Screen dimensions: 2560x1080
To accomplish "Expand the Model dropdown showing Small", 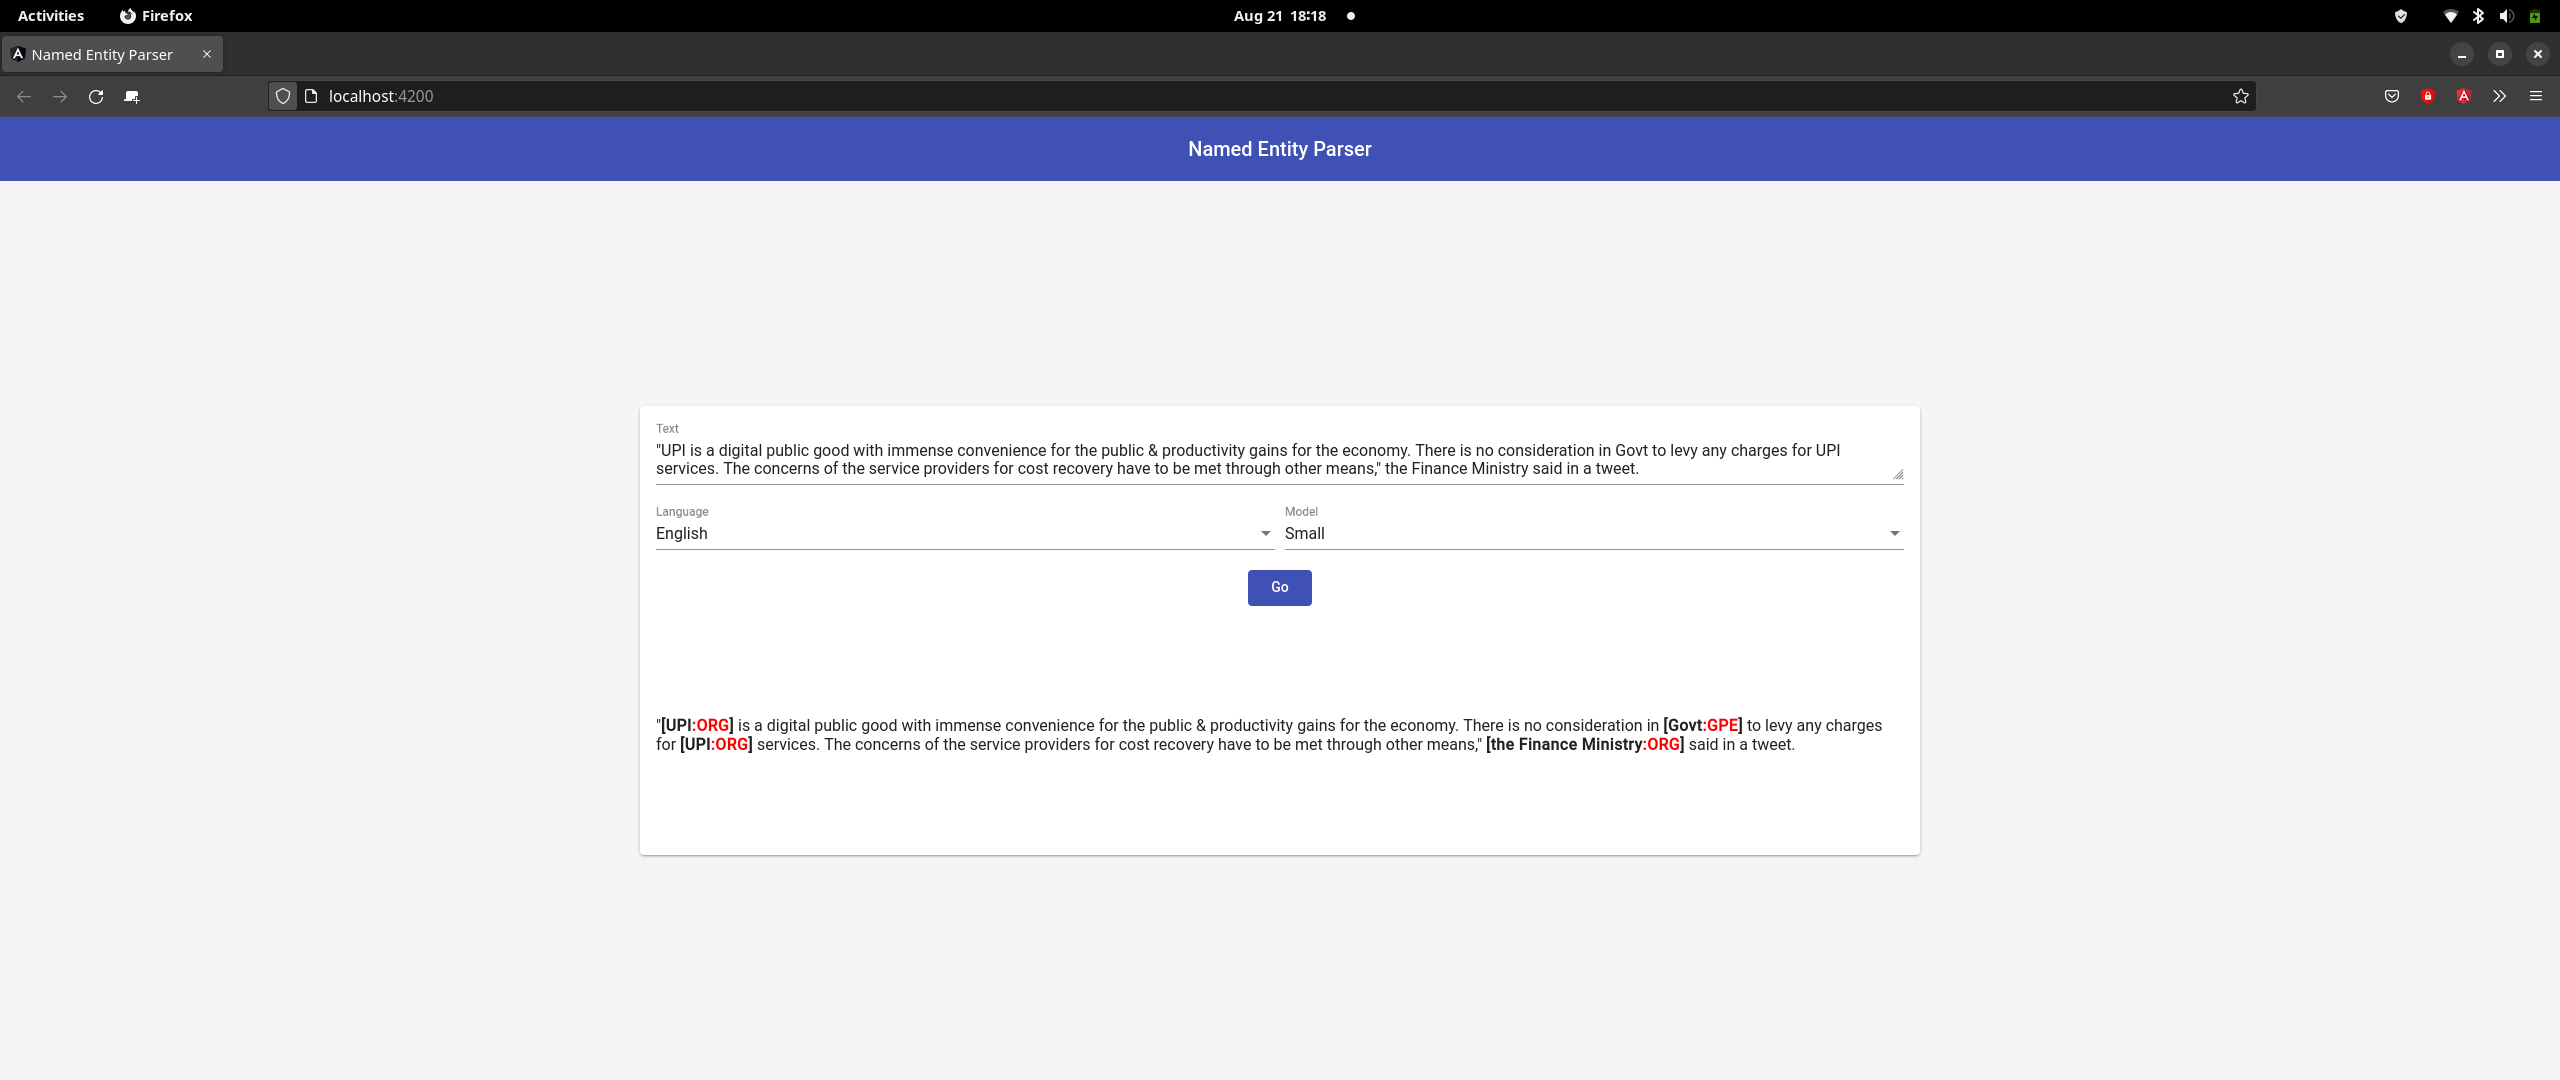I will tap(1593, 533).
